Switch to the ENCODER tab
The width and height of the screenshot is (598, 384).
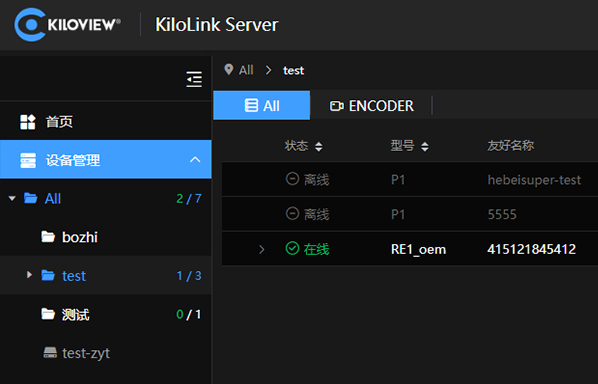pos(371,106)
